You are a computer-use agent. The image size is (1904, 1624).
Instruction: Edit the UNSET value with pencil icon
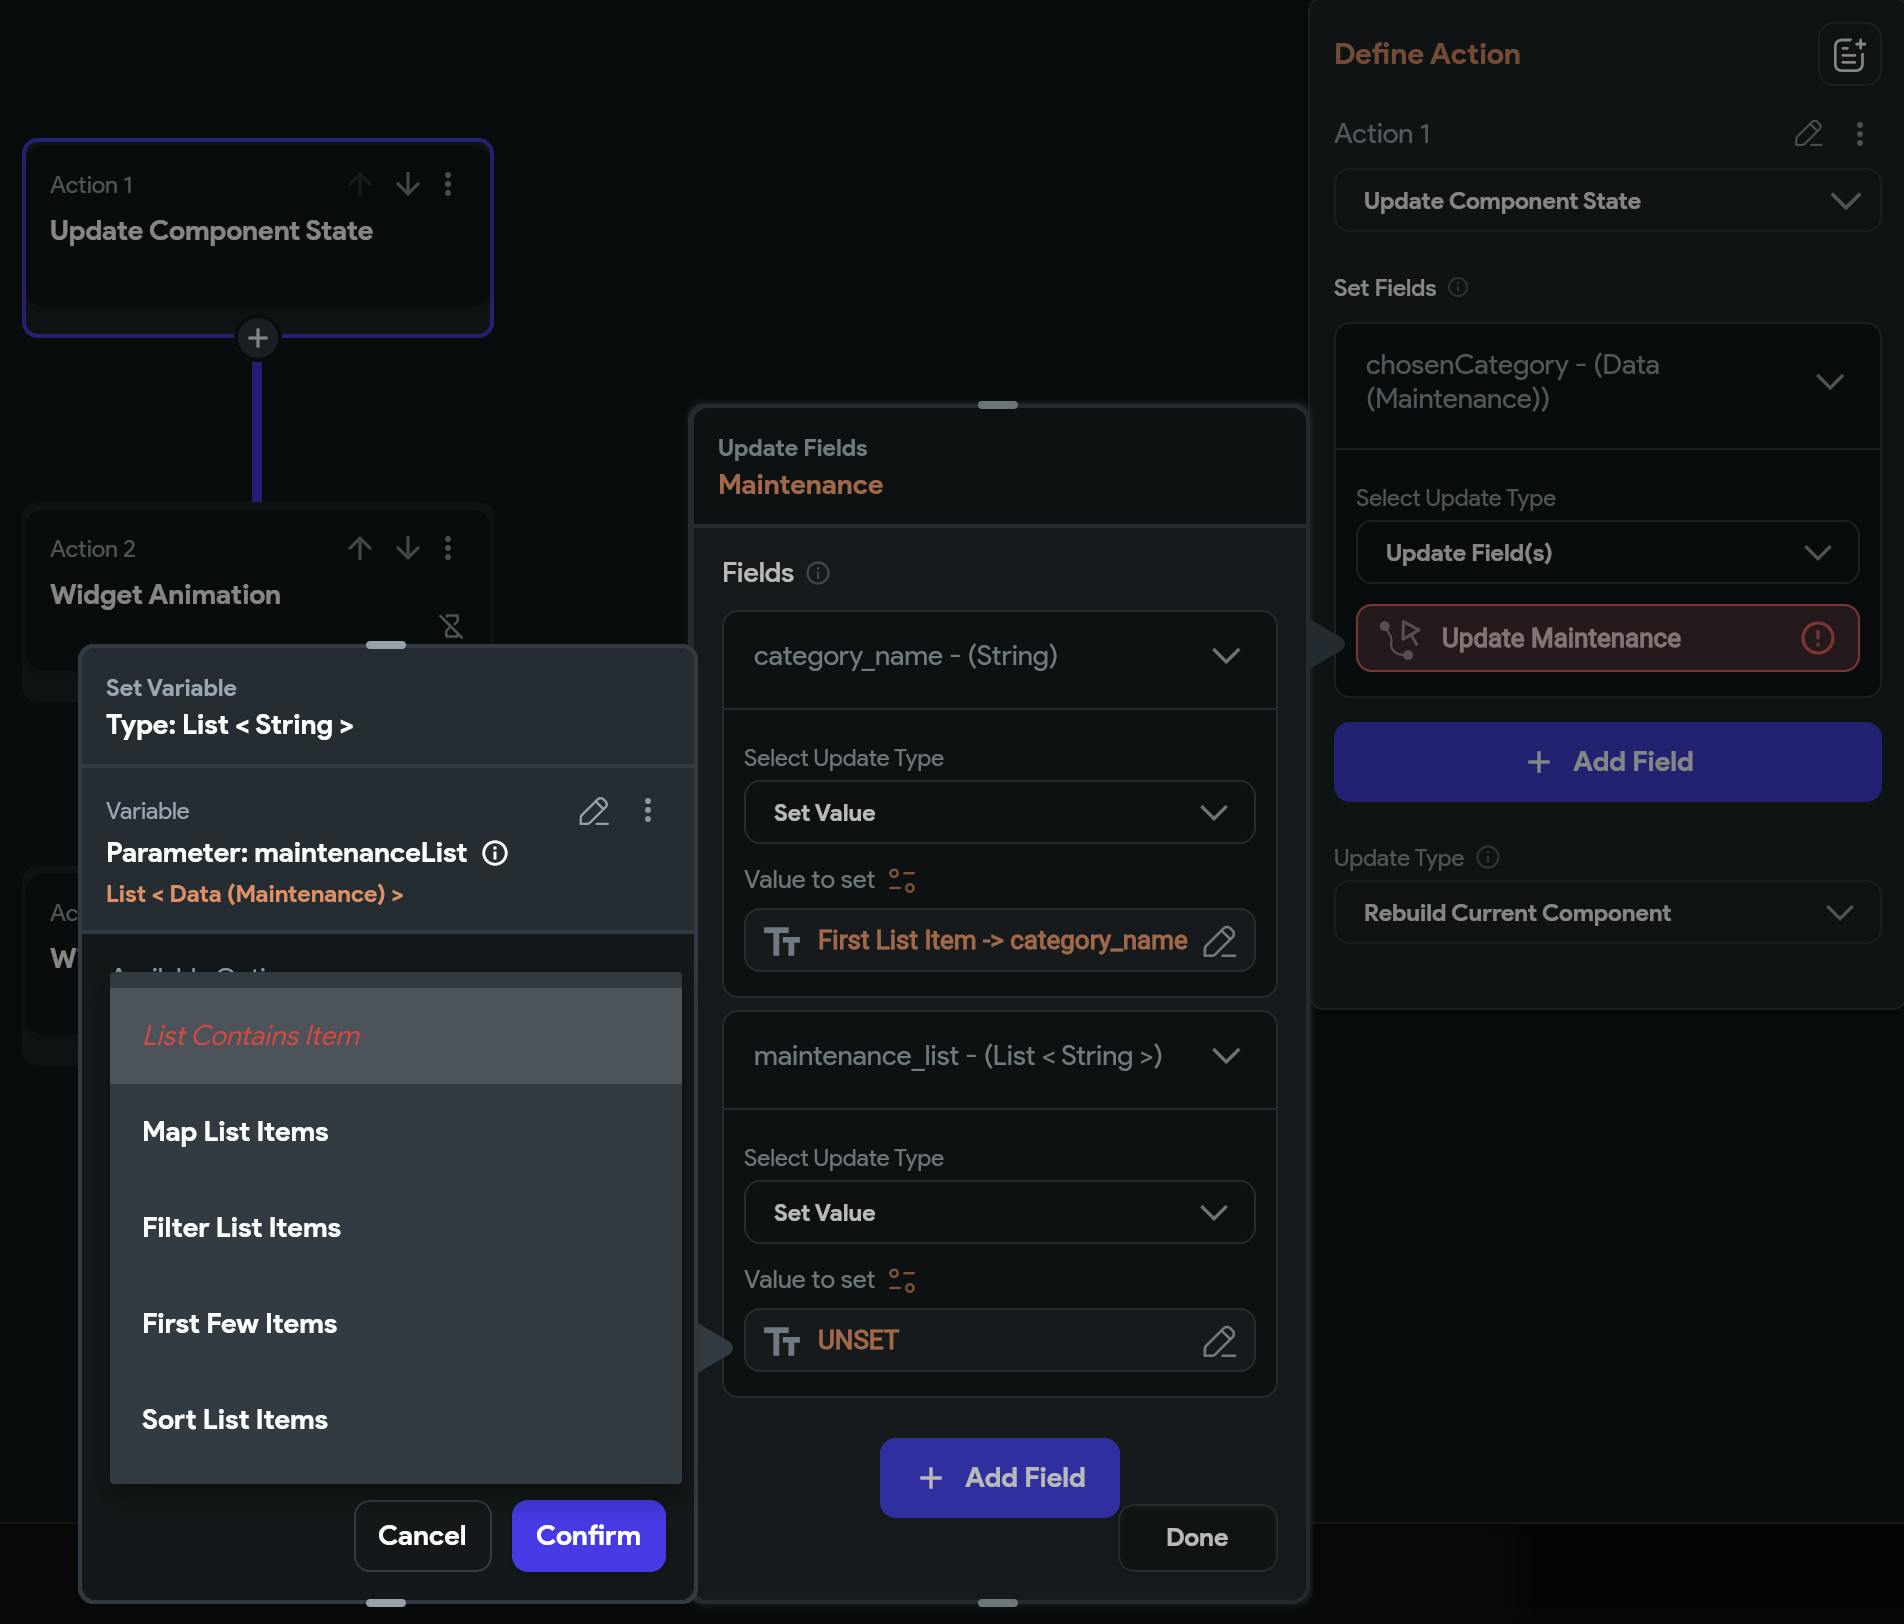(x=1219, y=1341)
